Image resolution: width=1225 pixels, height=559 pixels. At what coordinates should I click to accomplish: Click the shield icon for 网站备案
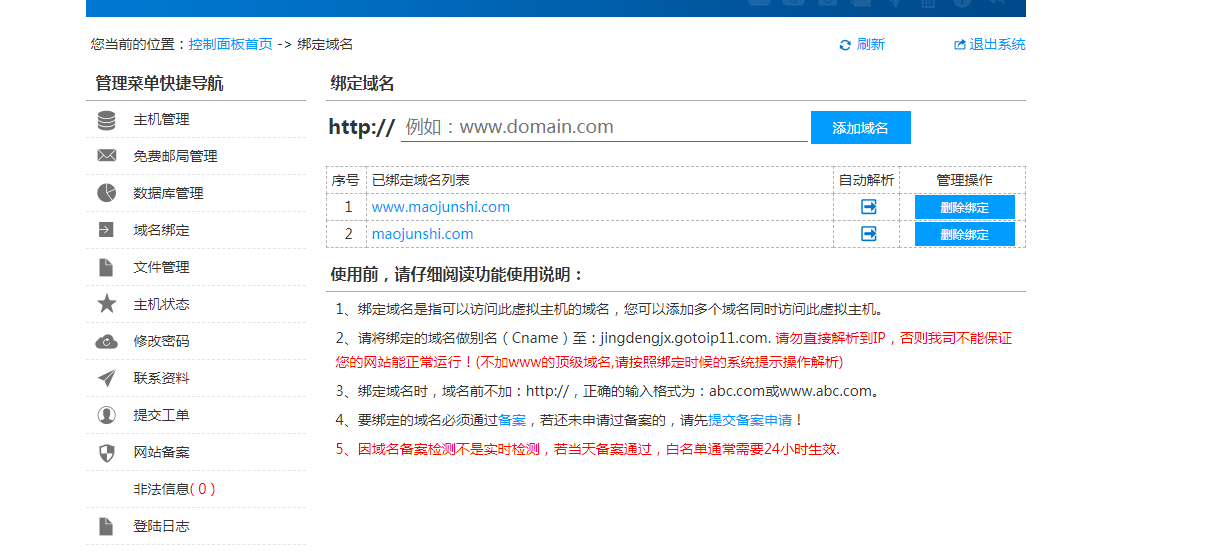point(106,452)
